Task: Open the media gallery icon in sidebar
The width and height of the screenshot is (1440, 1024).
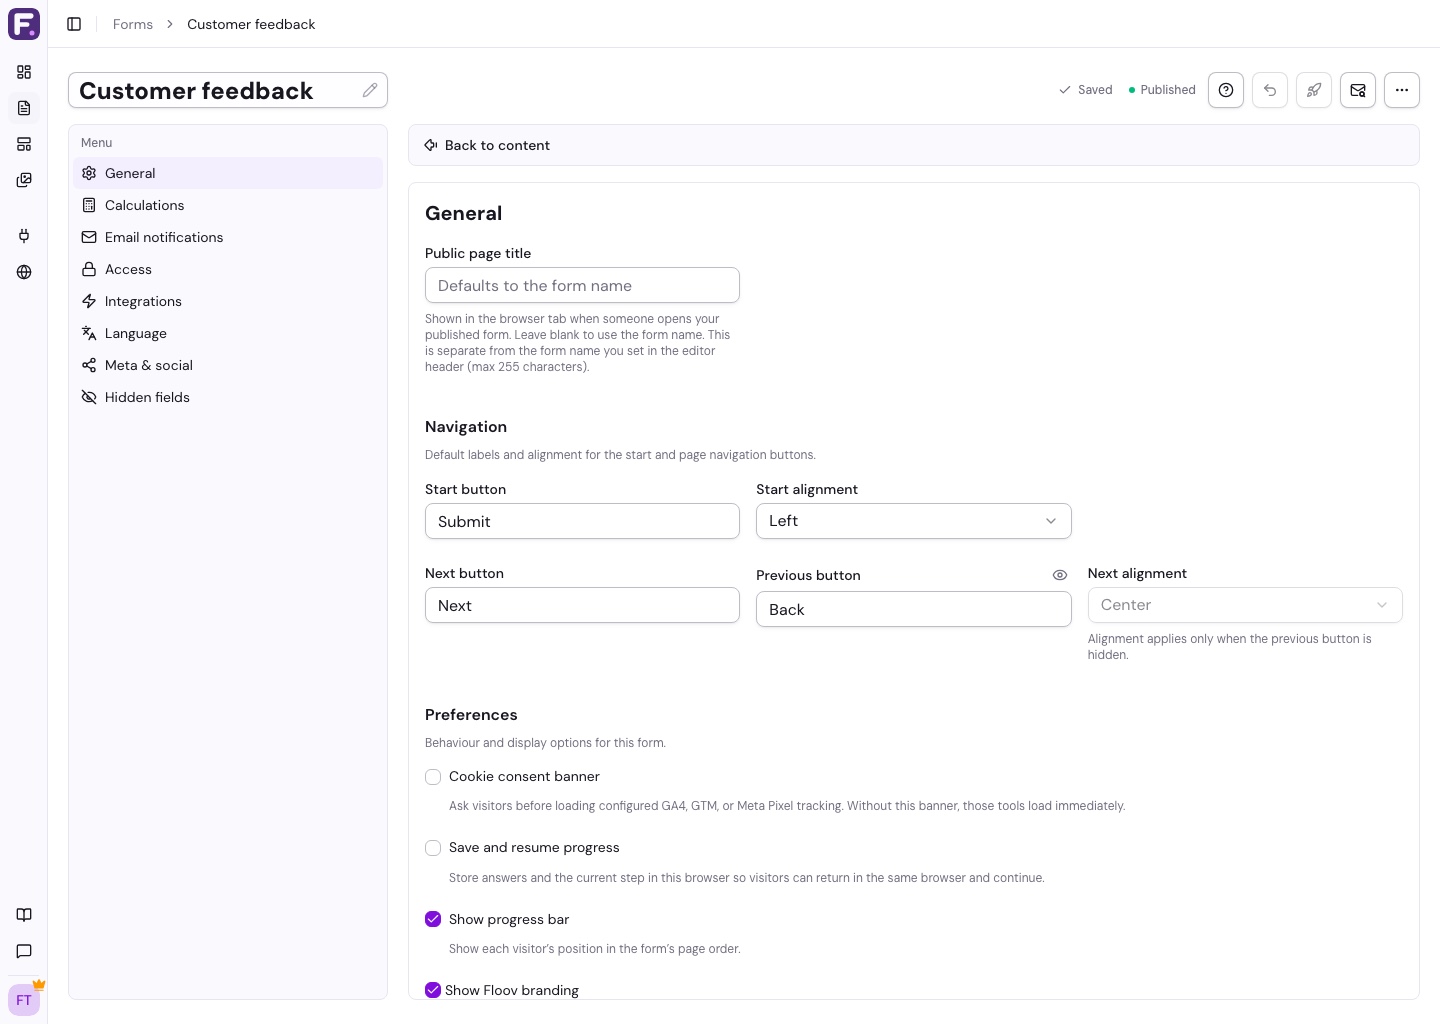Action: [x=24, y=180]
